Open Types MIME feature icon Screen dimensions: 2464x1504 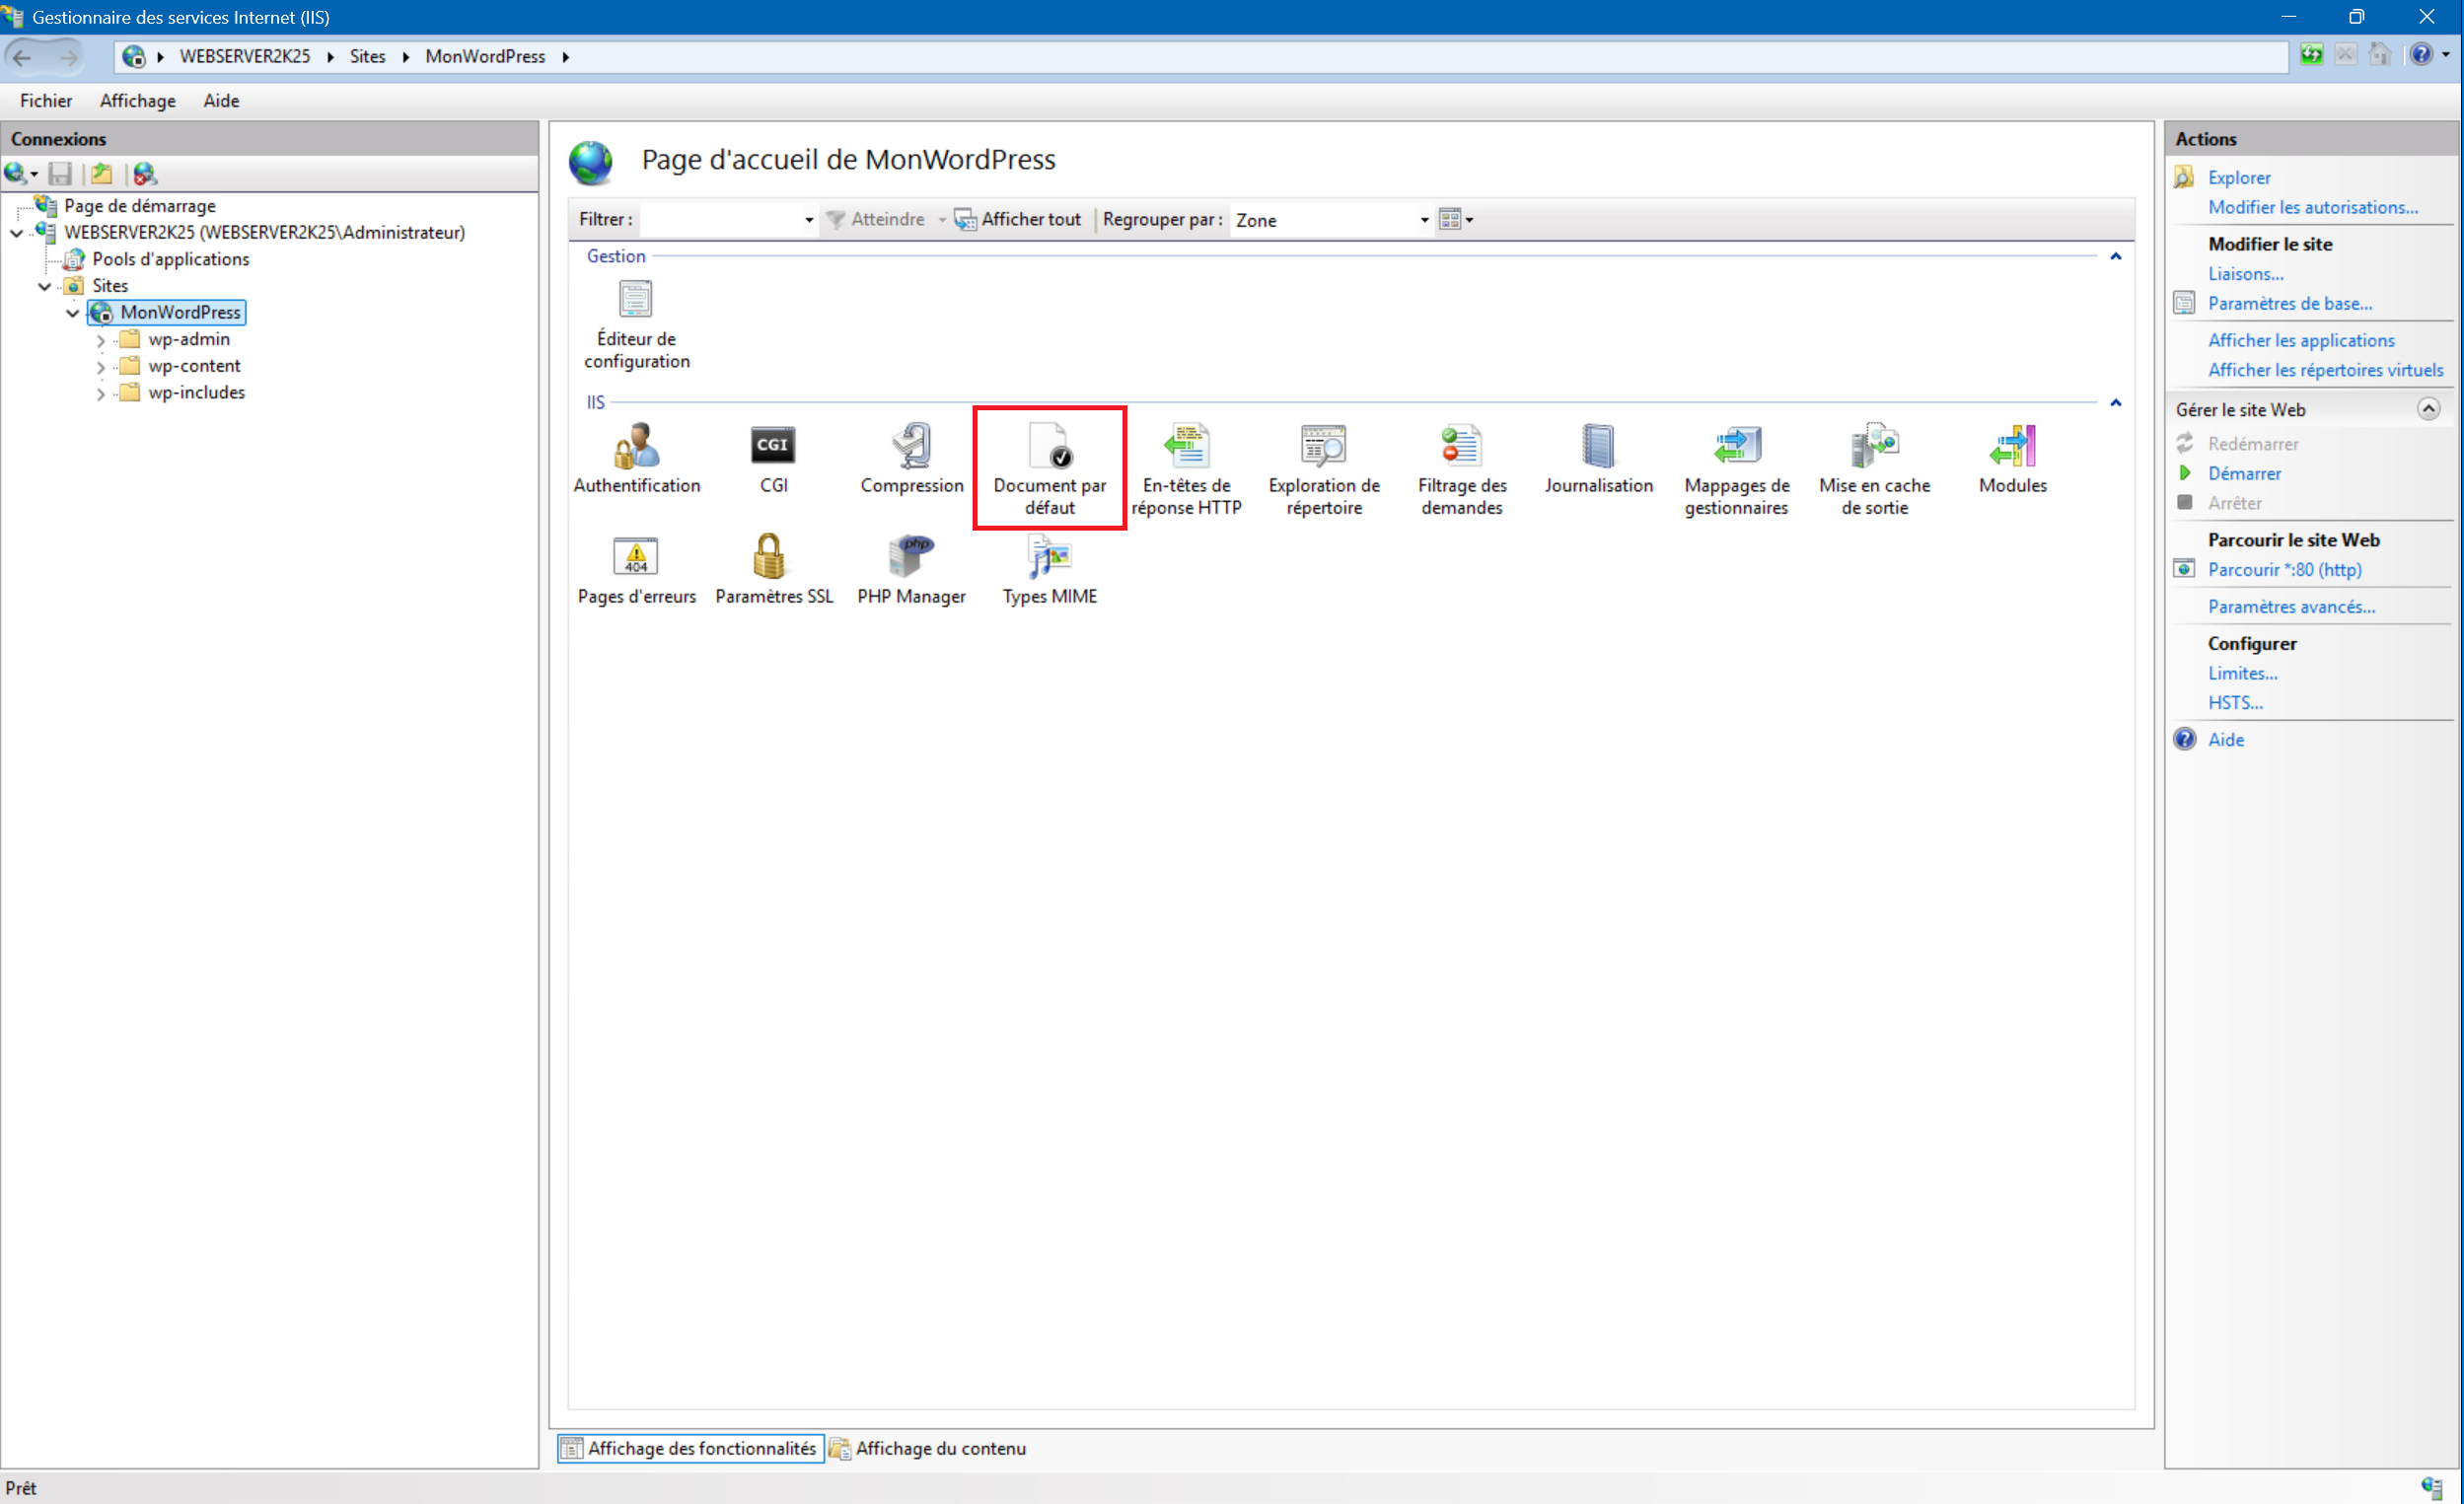tap(1049, 557)
